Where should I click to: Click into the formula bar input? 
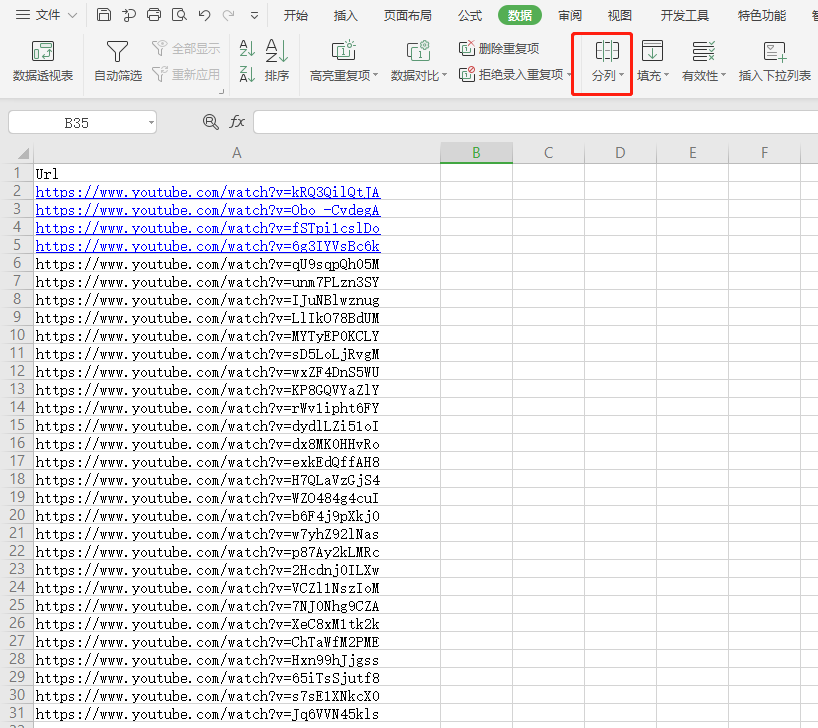[535, 122]
